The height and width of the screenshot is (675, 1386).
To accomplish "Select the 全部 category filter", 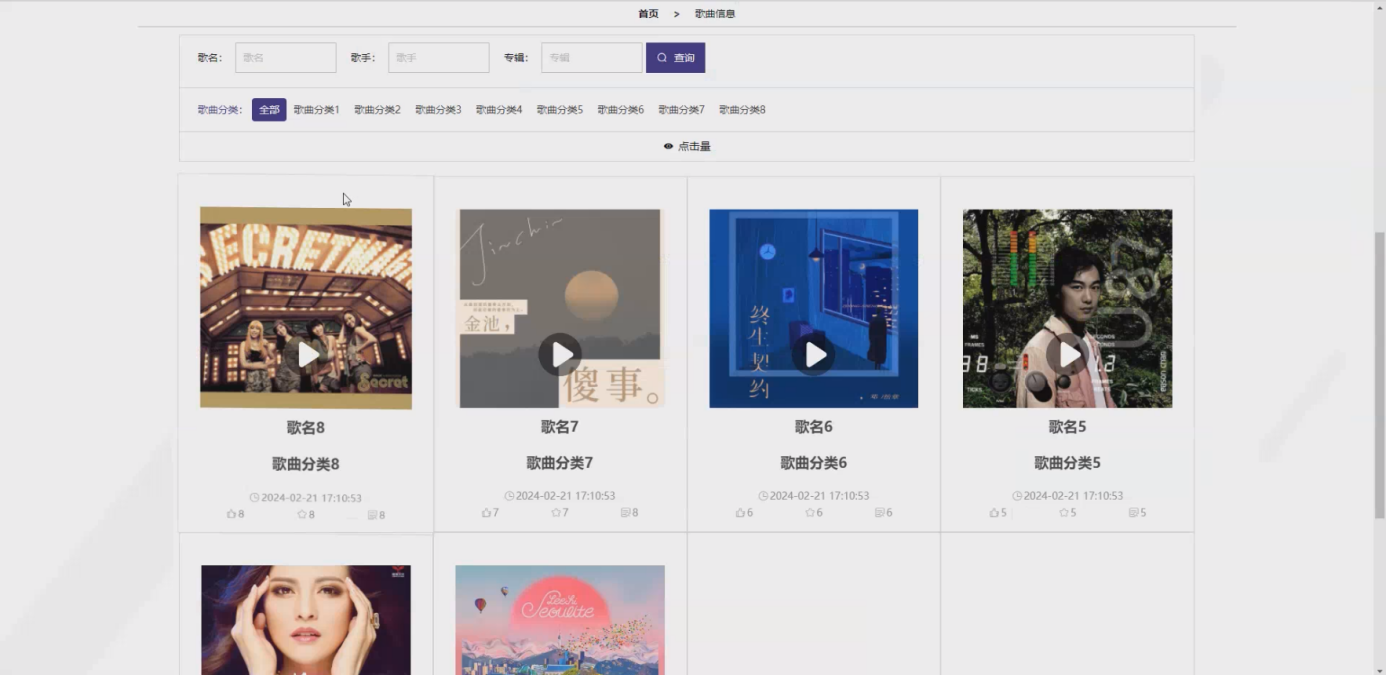I will pyautogui.click(x=269, y=110).
